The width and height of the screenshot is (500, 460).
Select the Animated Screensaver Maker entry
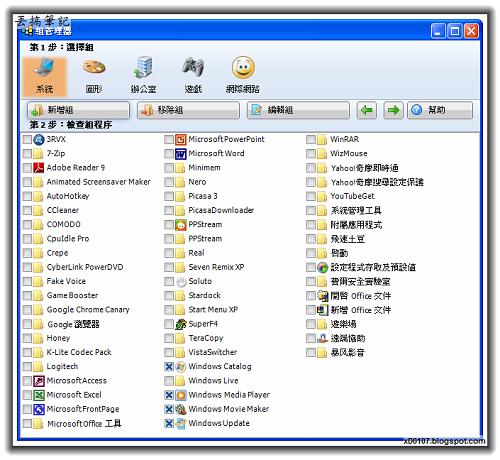(99, 182)
